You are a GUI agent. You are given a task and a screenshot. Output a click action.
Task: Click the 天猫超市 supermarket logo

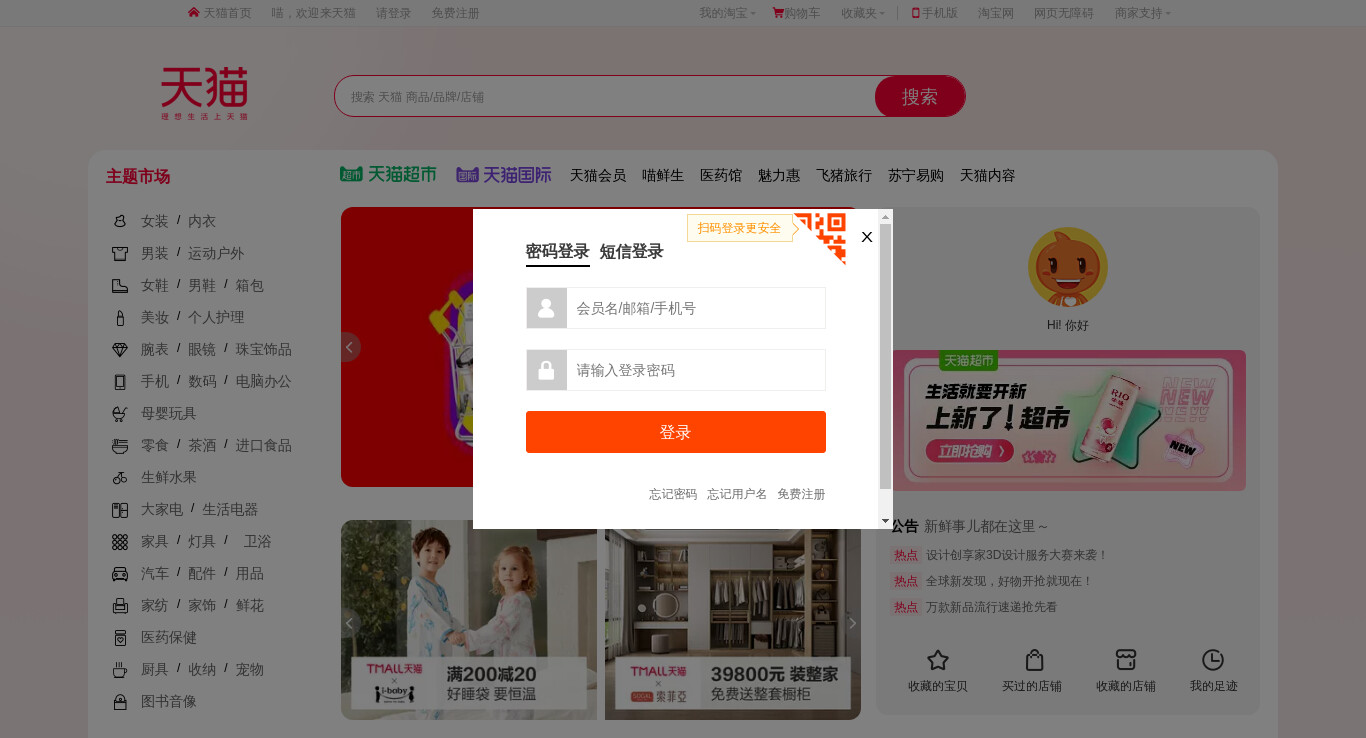point(388,174)
